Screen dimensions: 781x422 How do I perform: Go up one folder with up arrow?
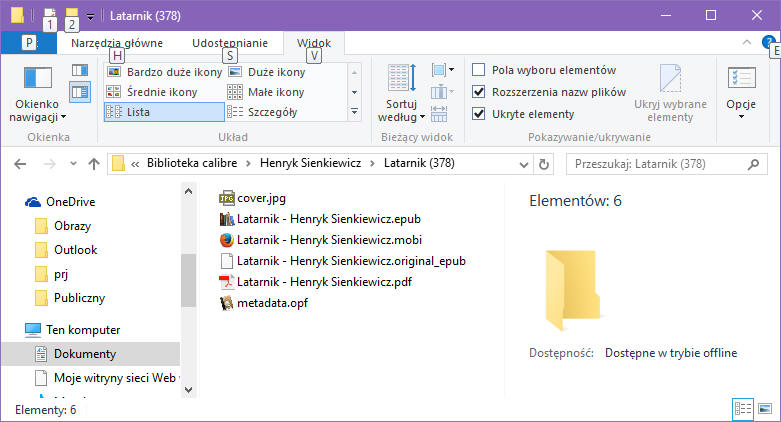click(x=93, y=164)
